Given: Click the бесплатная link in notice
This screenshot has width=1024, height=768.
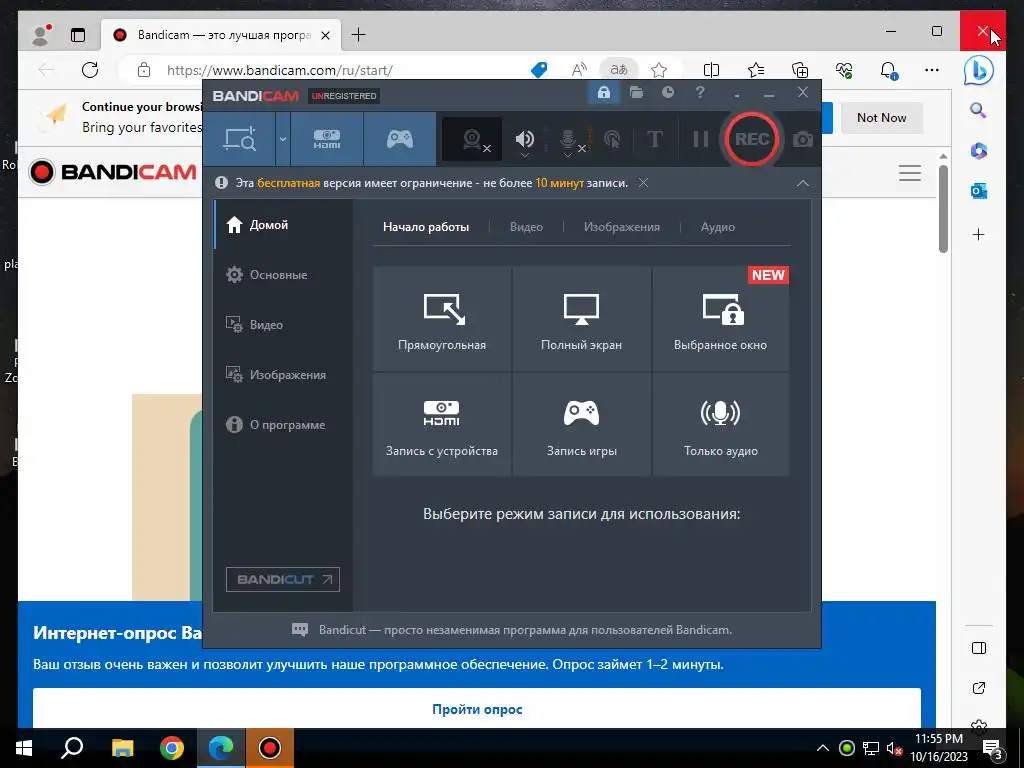Looking at the screenshot, I should coord(289,184).
